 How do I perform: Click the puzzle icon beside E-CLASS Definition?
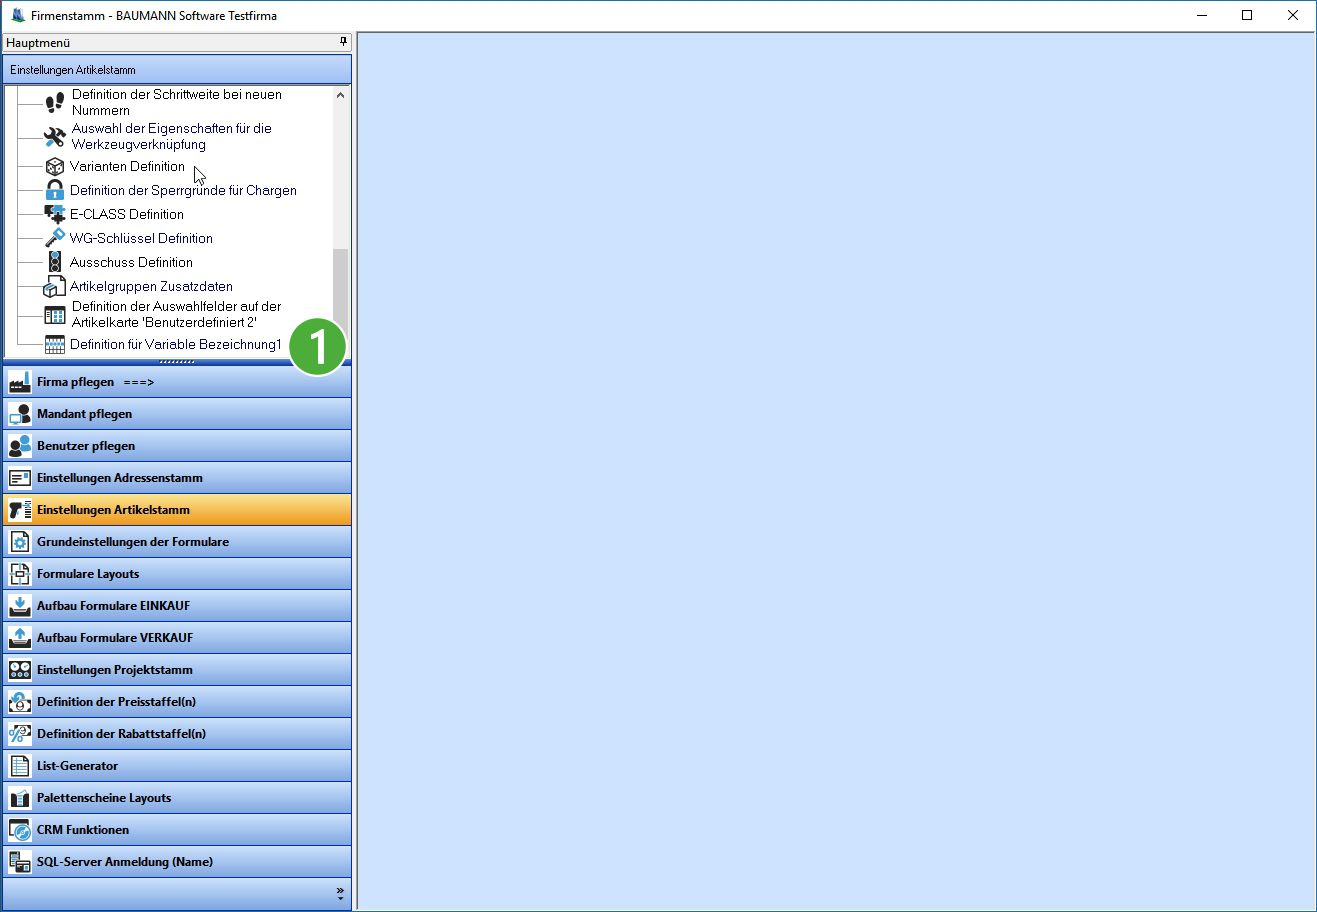pos(55,214)
